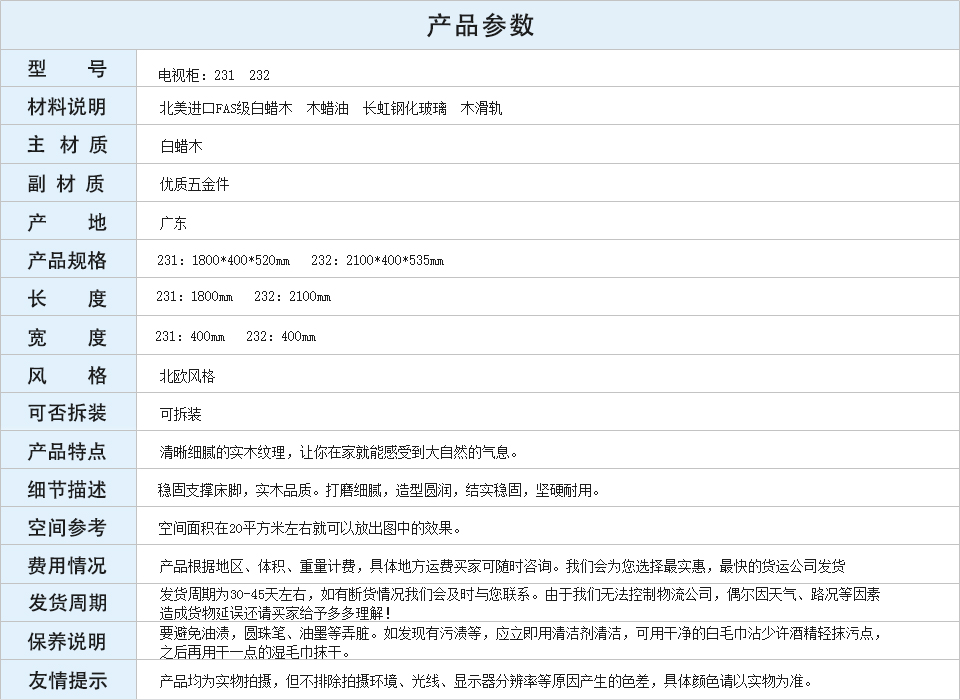Select the 可否拆装 label cell
The width and height of the screenshot is (960, 700).
coord(67,413)
